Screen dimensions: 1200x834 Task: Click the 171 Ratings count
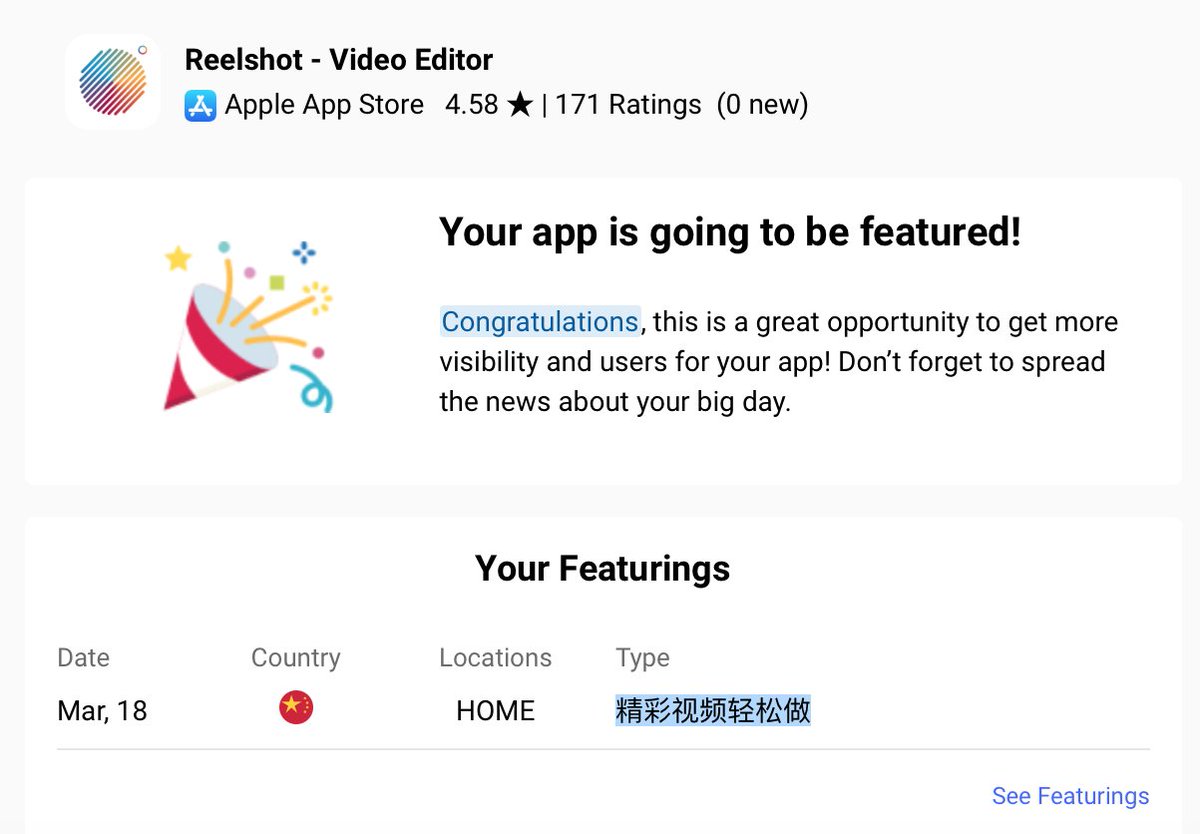[628, 105]
